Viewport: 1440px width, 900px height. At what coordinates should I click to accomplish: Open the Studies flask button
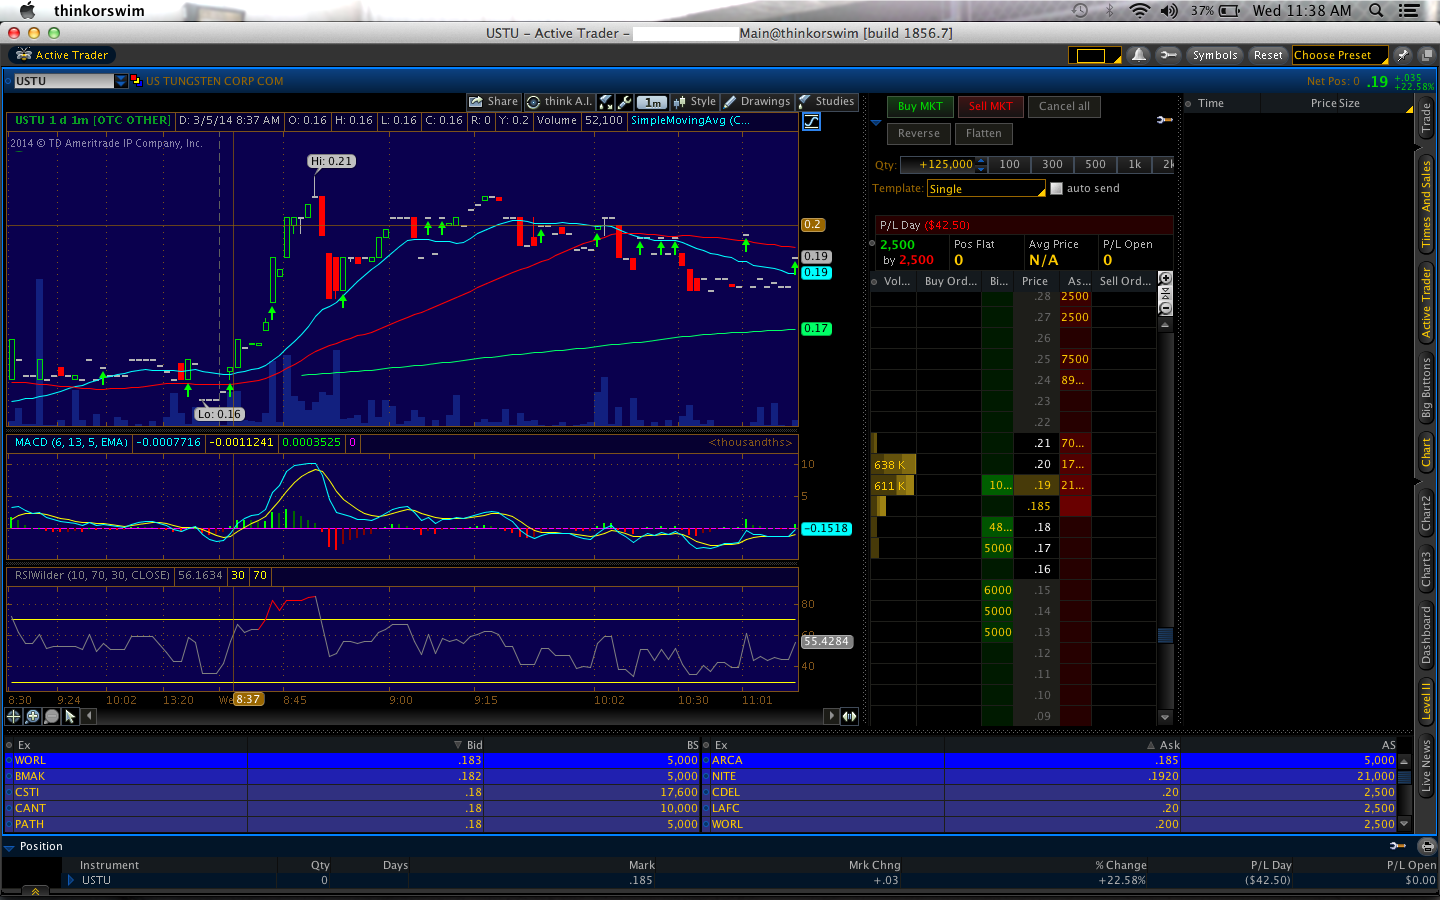point(826,102)
